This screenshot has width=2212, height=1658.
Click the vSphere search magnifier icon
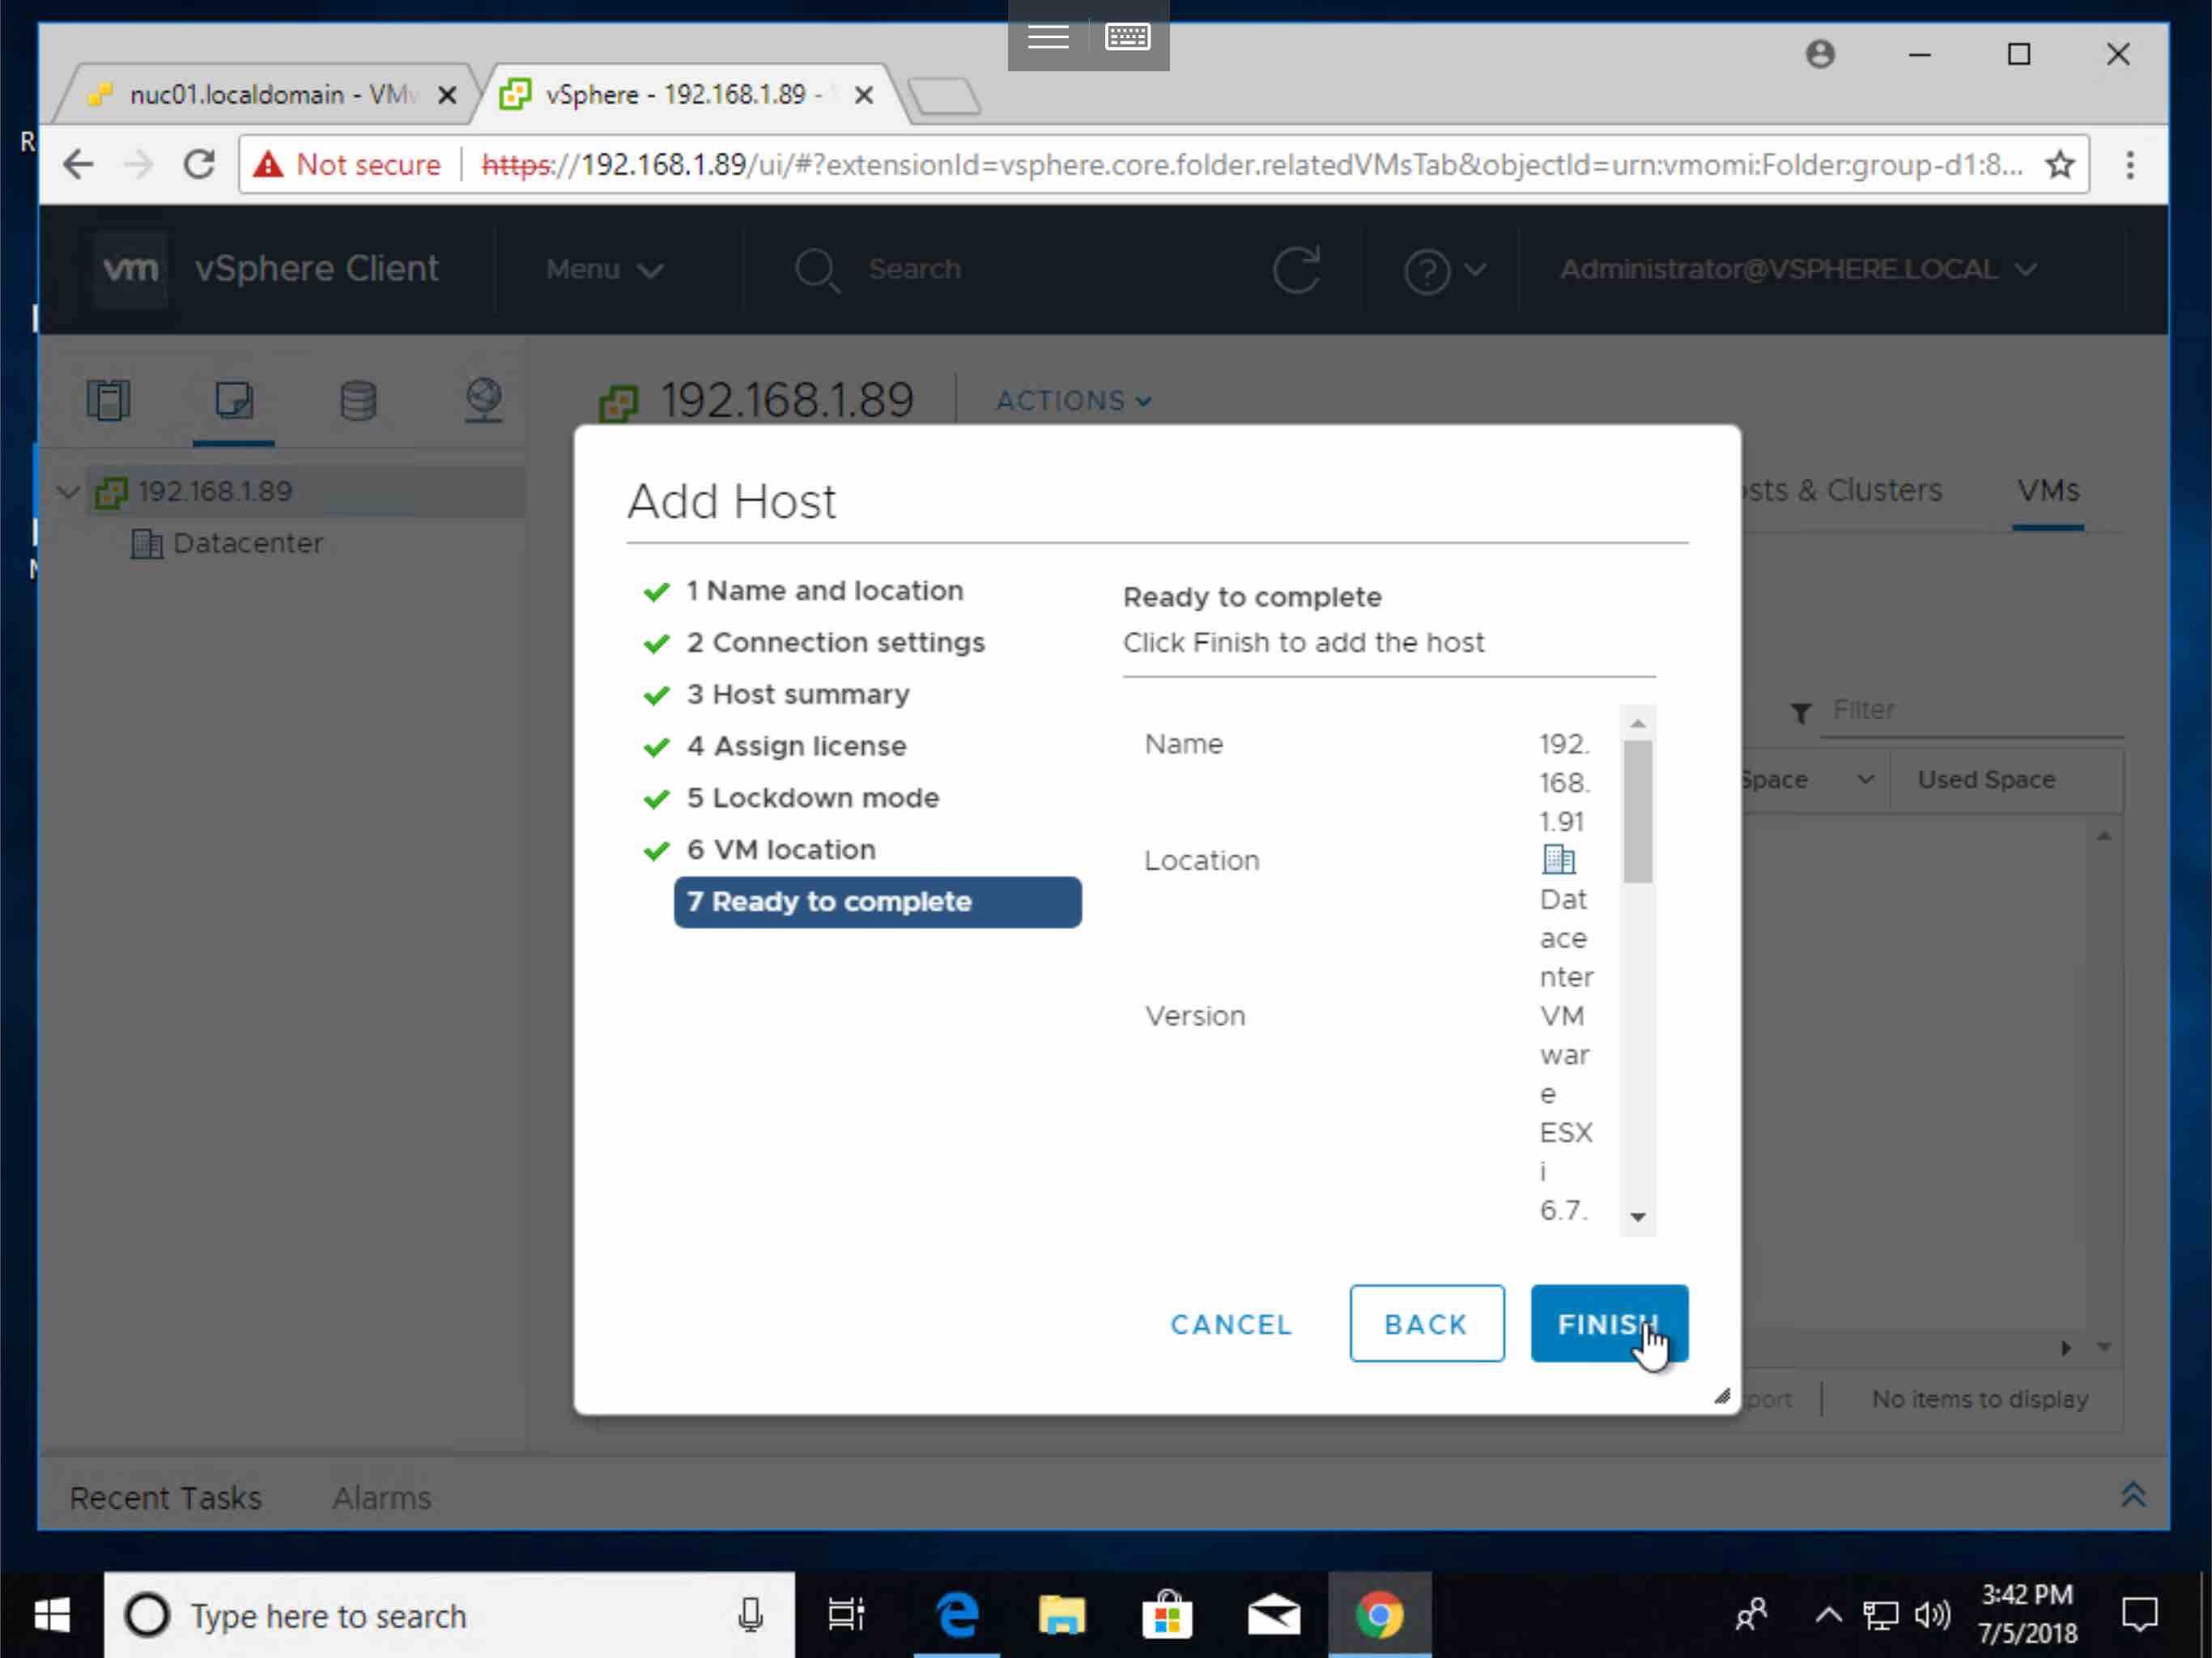pyautogui.click(x=817, y=270)
